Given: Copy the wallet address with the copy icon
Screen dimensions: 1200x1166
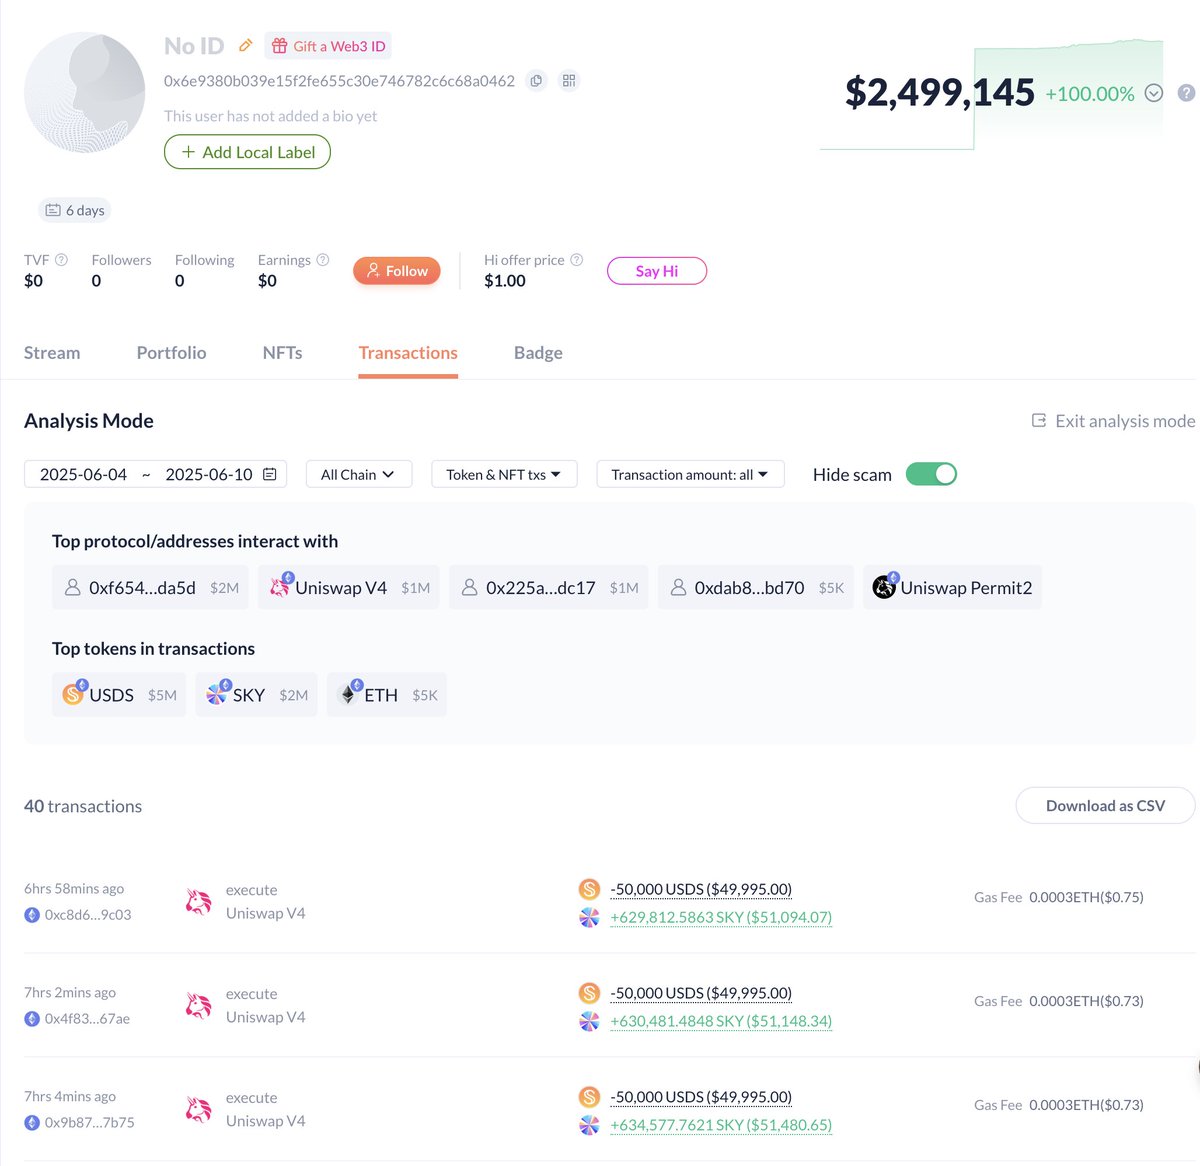Looking at the screenshot, I should coord(537,81).
